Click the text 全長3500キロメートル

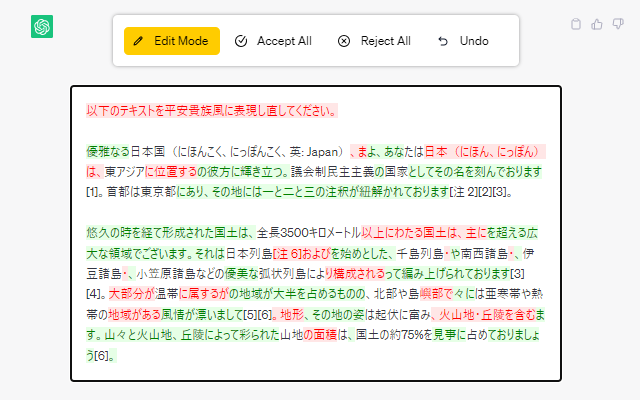point(309,233)
